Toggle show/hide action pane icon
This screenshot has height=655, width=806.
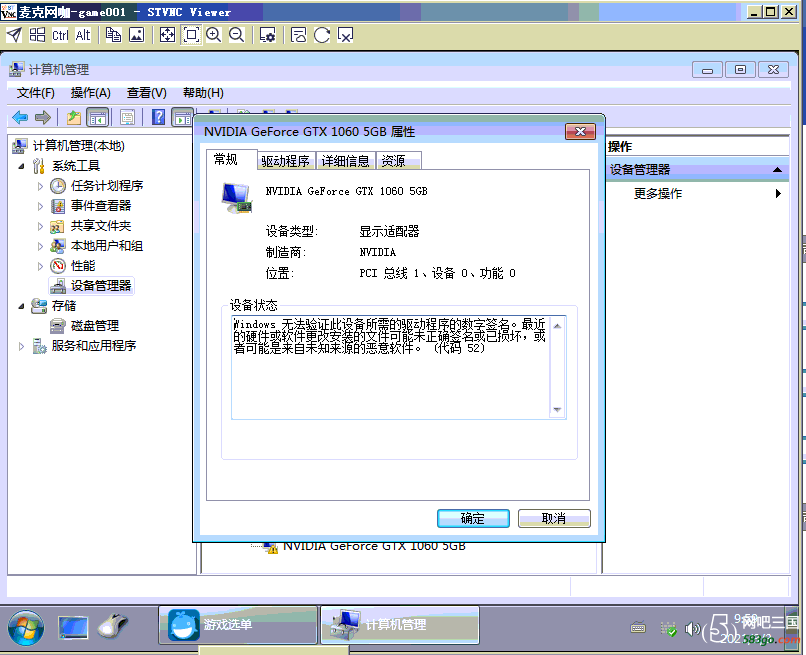pos(182,118)
